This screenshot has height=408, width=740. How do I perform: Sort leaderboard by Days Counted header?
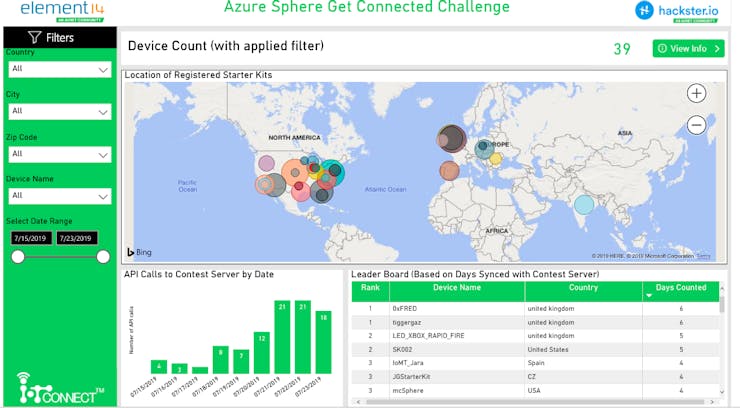(681, 287)
